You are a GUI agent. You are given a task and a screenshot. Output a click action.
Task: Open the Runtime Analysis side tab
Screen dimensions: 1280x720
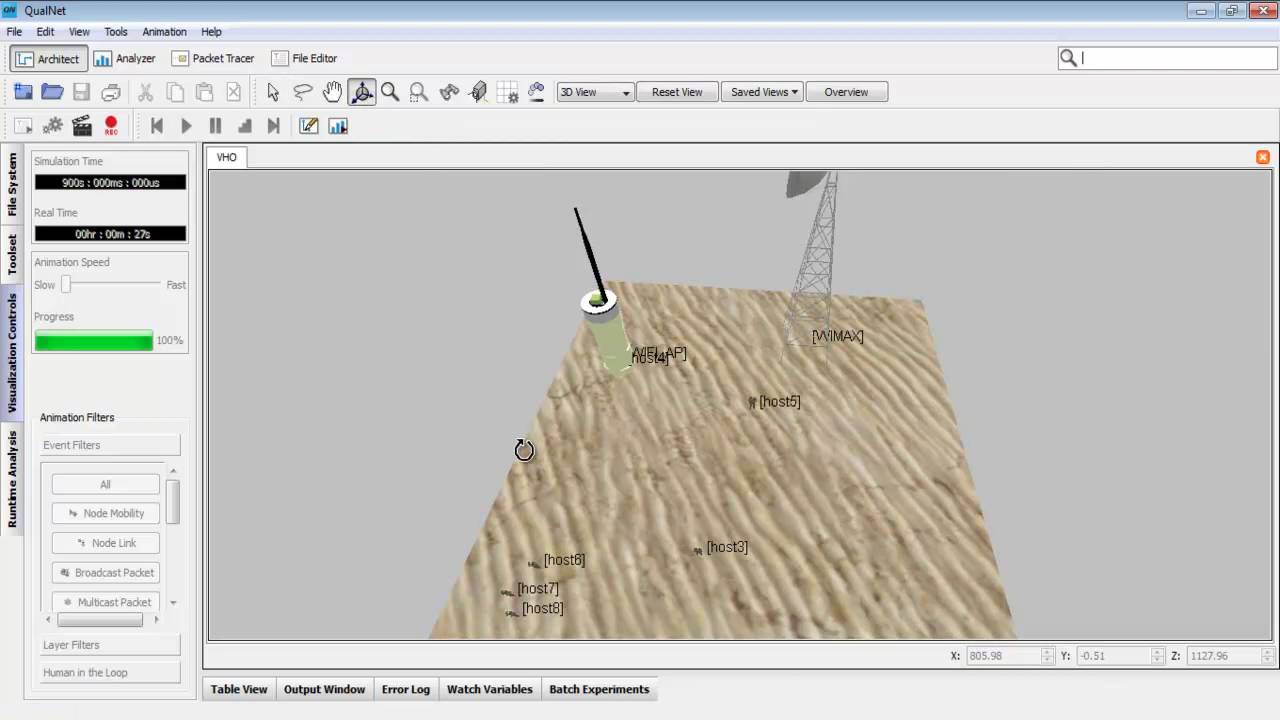pyautogui.click(x=12, y=479)
